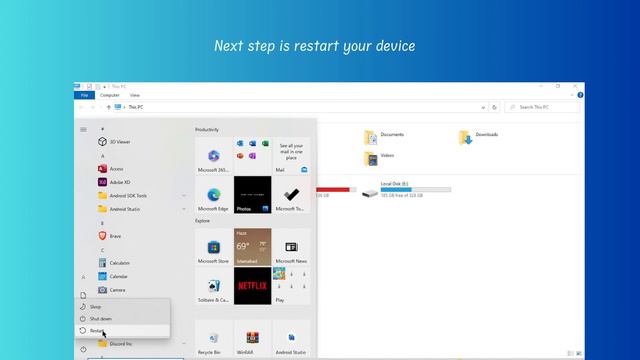
Task: Click the Productivity group header
Action: coord(207,129)
